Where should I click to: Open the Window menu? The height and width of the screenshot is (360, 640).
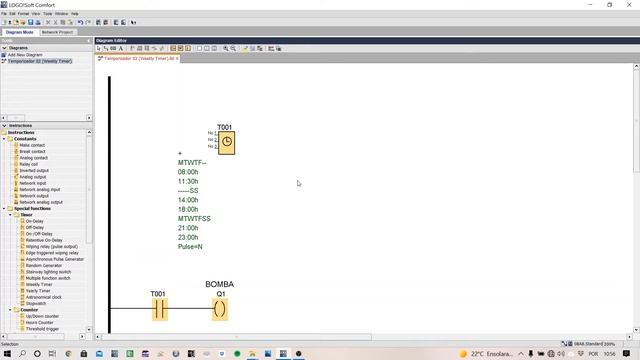(x=62, y=13)
